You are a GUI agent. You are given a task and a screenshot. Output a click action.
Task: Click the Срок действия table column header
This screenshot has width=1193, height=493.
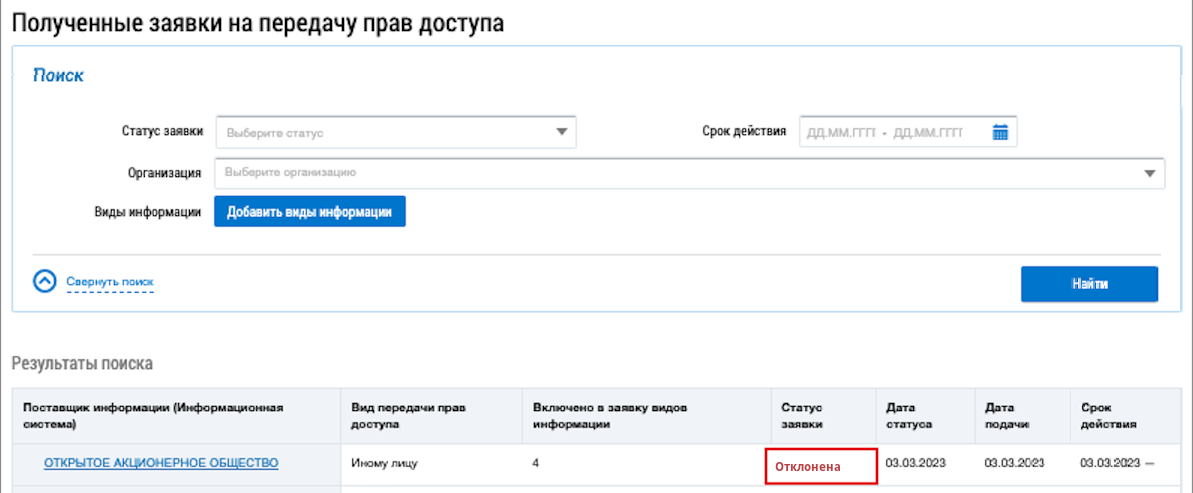point(1109,415)
